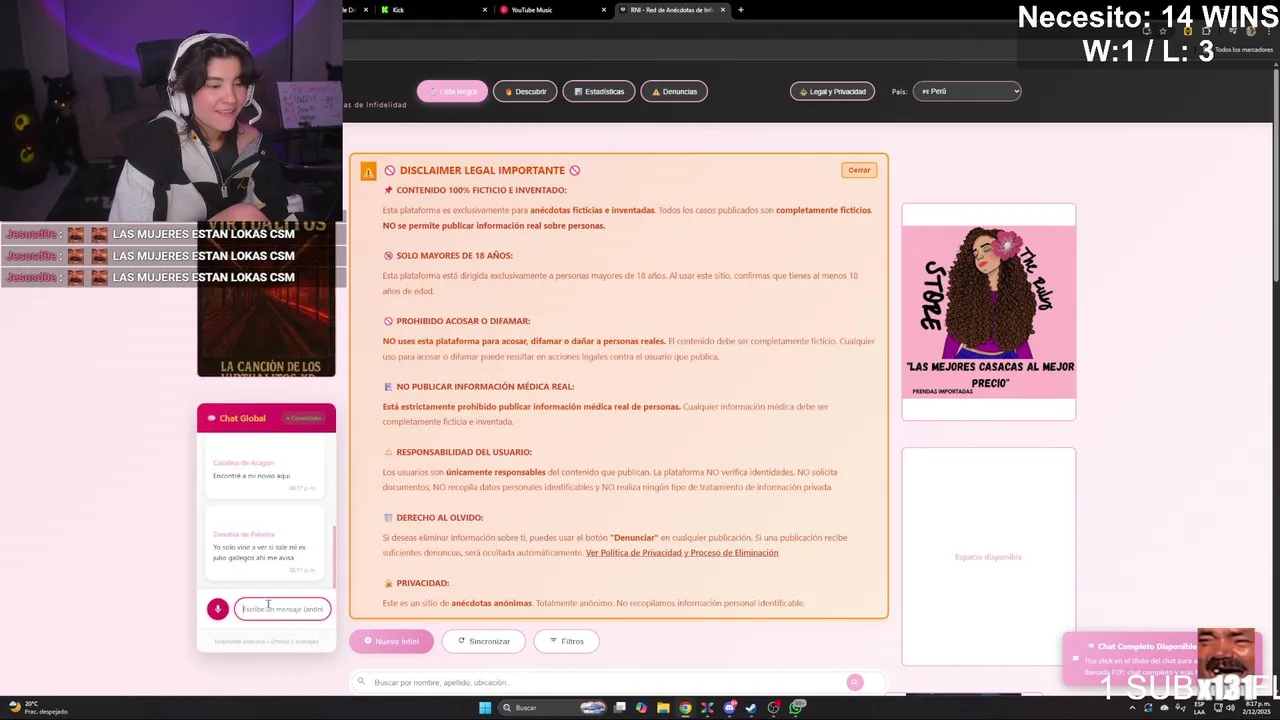1280x720 pixels.
Task: Click the chat panel scrollbar
Action: click(334, 555)
